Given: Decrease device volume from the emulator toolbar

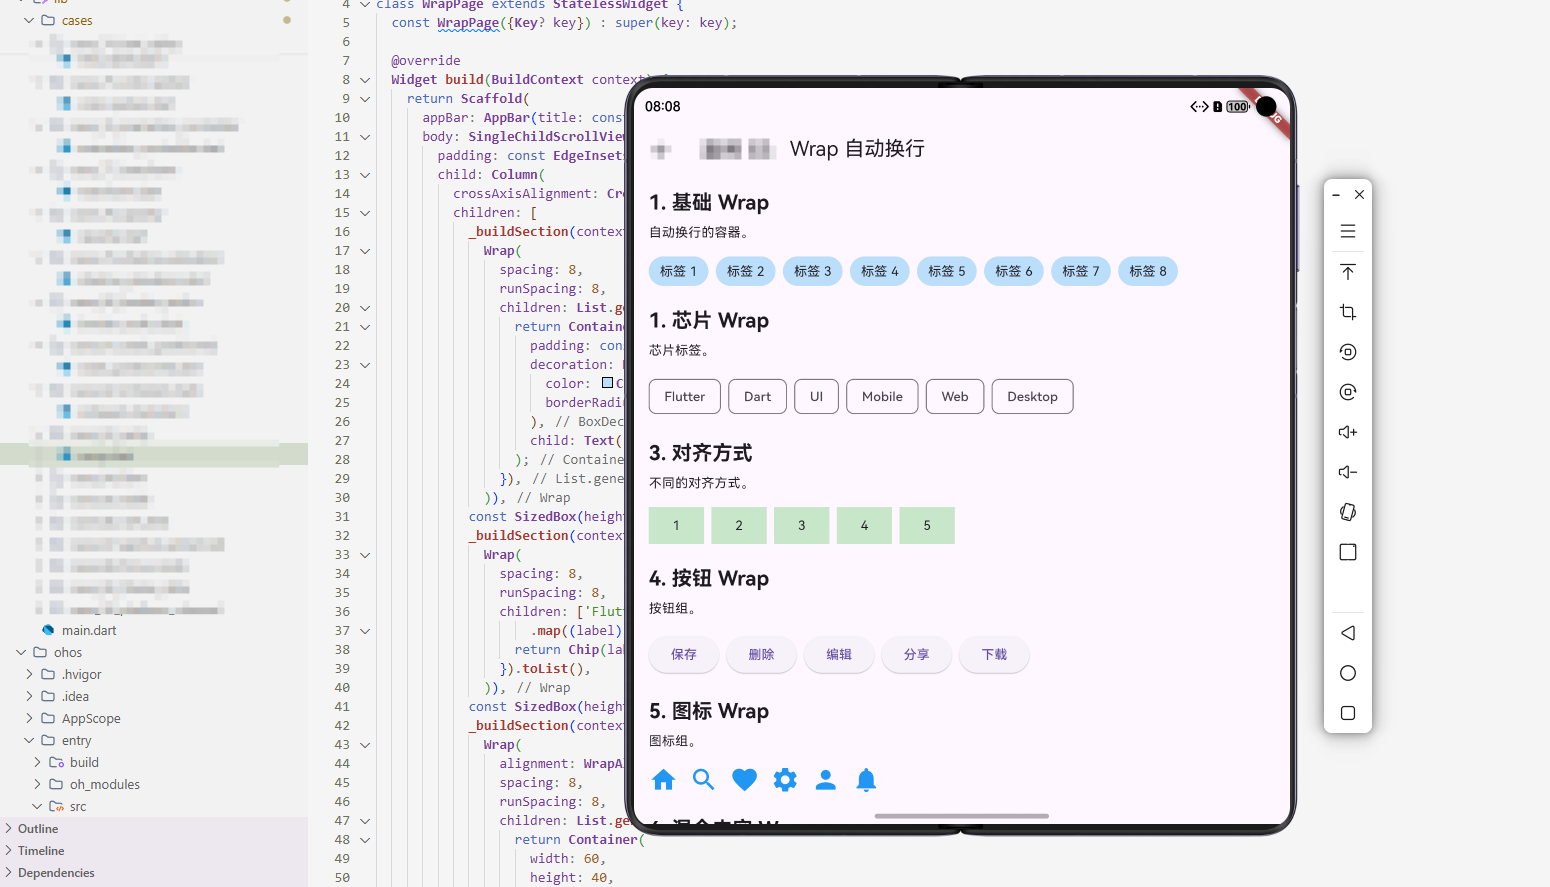Looking at the screenshot, I should 1347,471.
